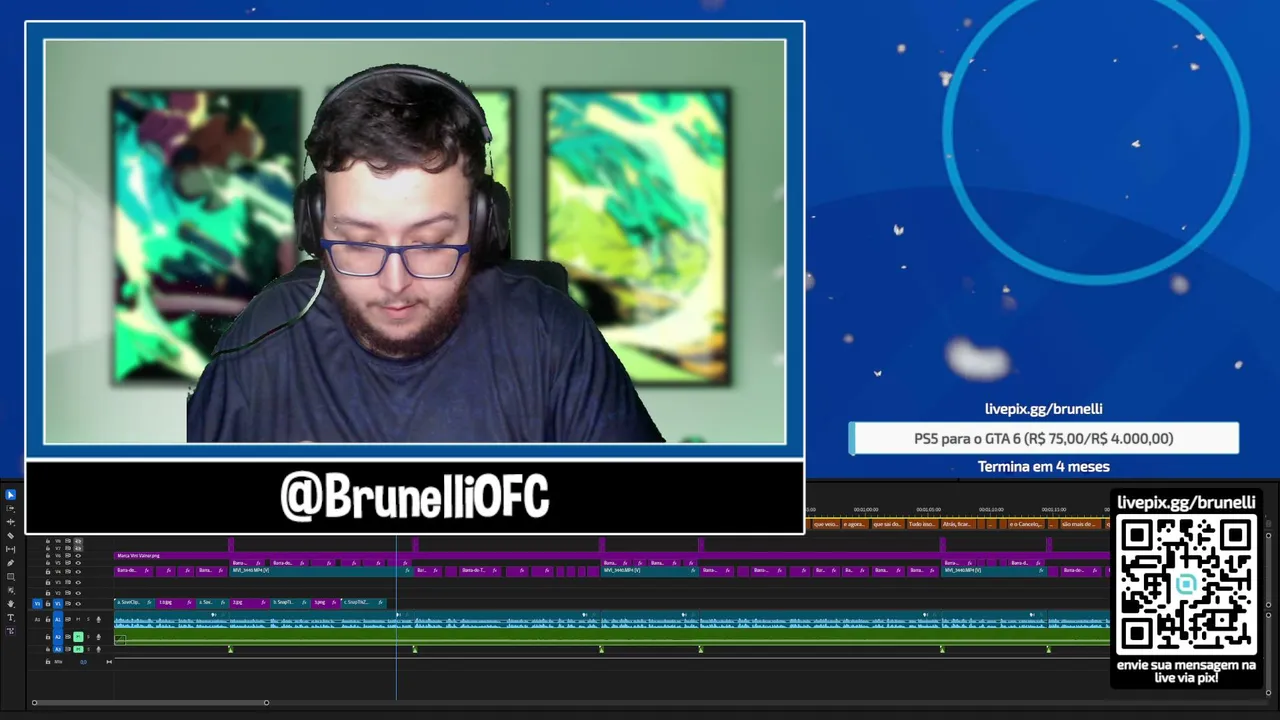Viewport: 1280px width, 720px height.
Task: Select the Type tool
Action: tap(11, 618)
